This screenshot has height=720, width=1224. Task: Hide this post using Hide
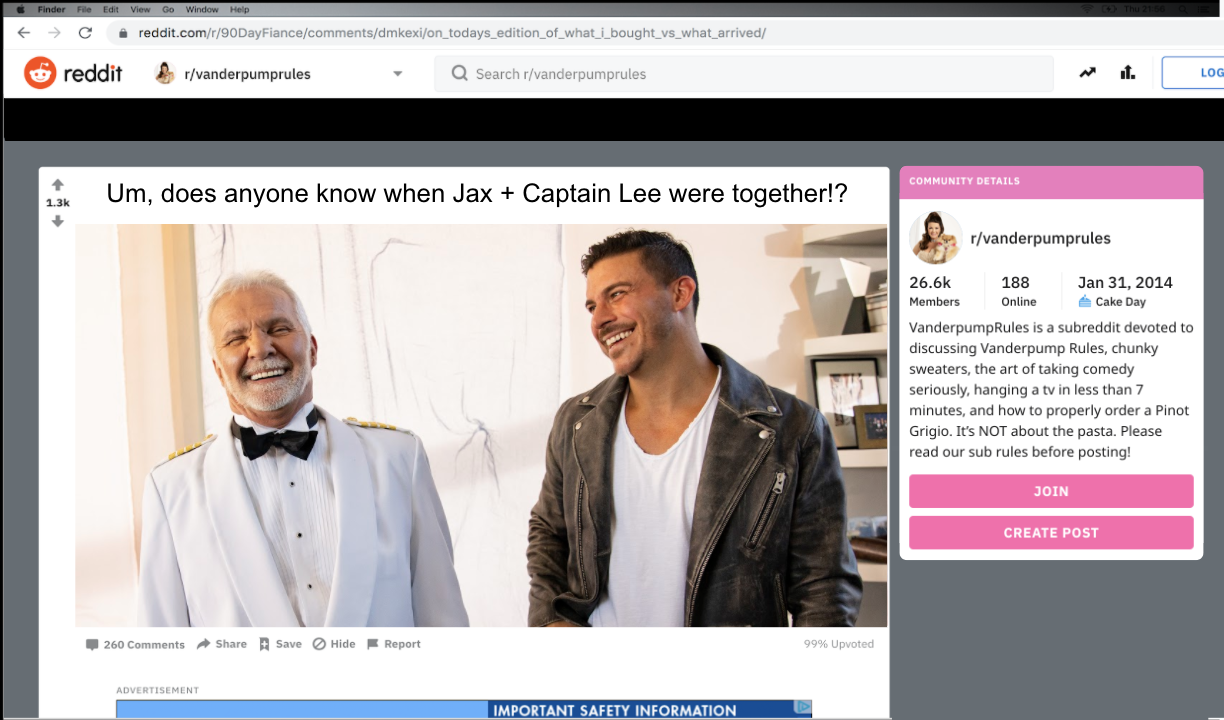[x=334, y=644]
